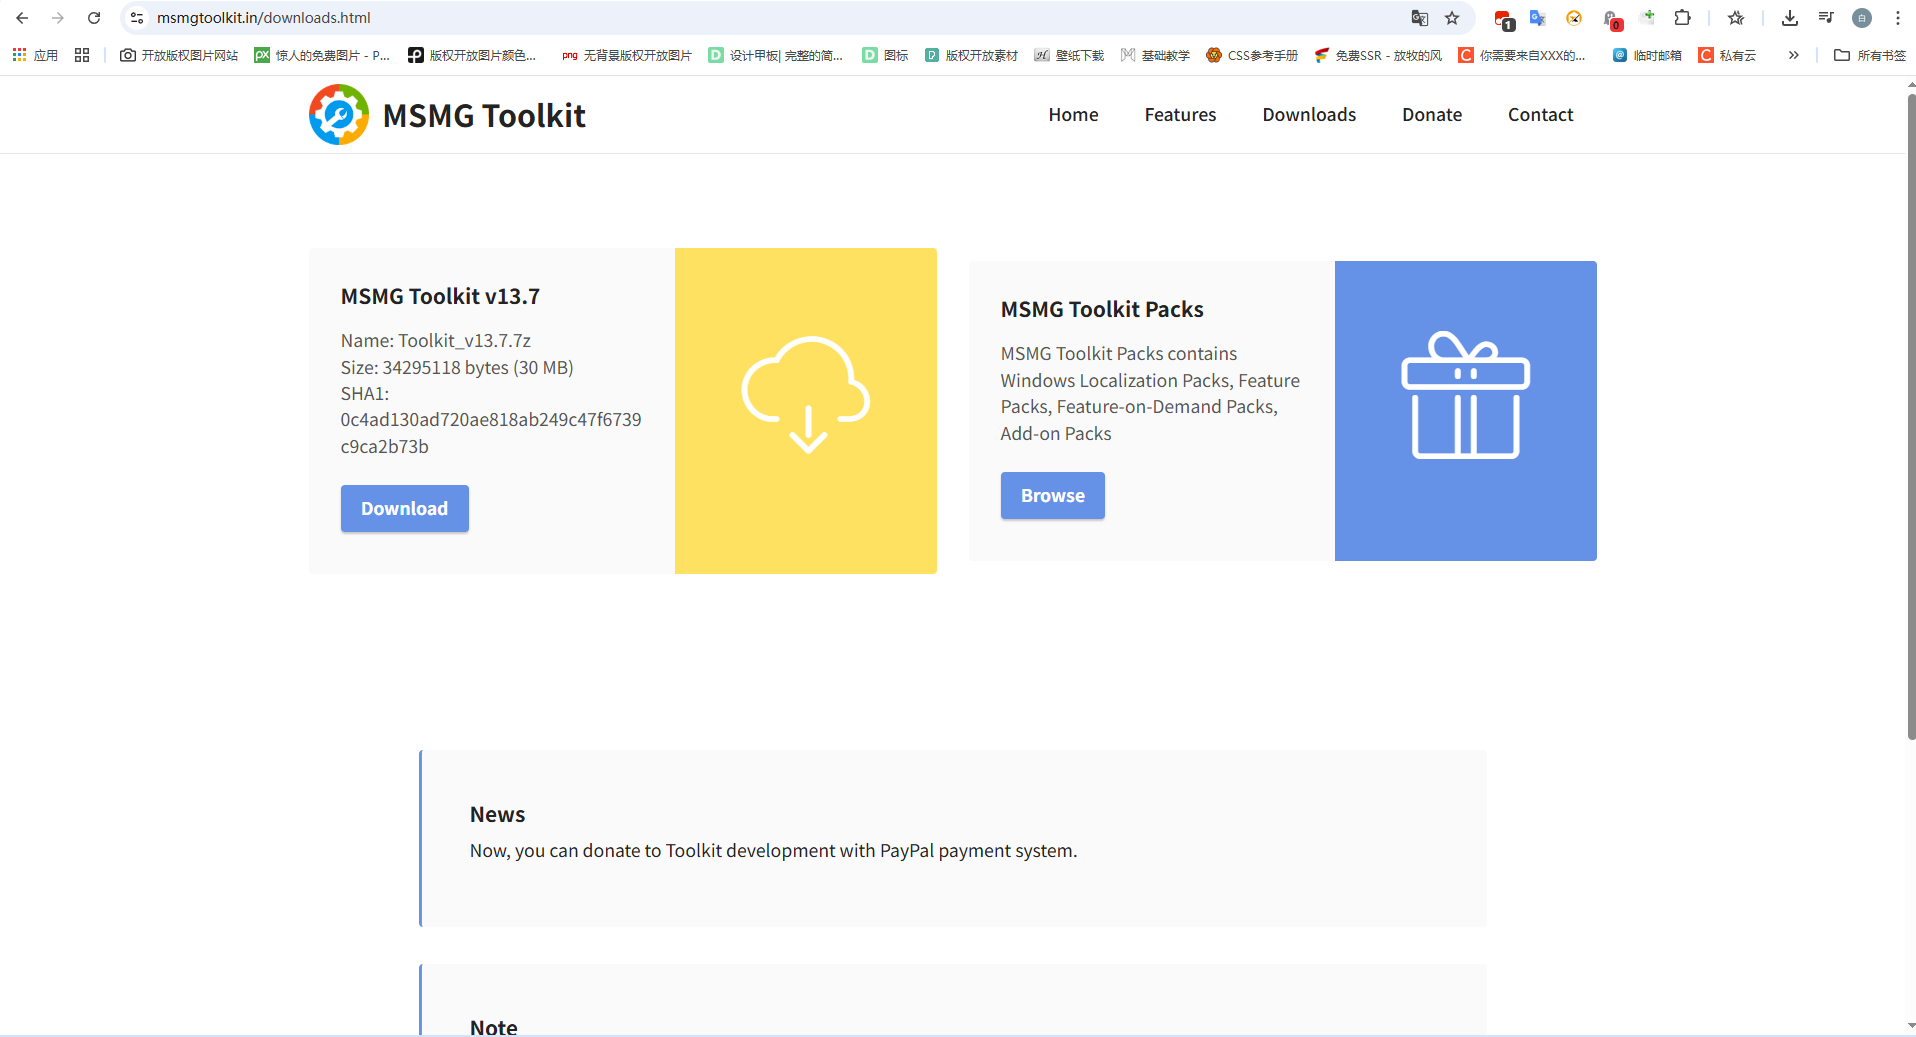The width and height of the screenshot is (1916, 1037).
Task: Expand the hidden bookmarks overflow chevron
Action: (1794, 55)
